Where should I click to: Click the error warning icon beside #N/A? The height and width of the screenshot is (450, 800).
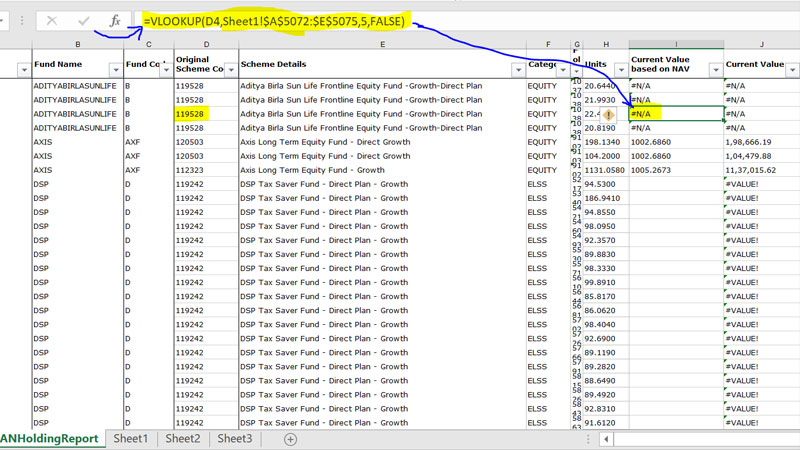coord(608,115)
